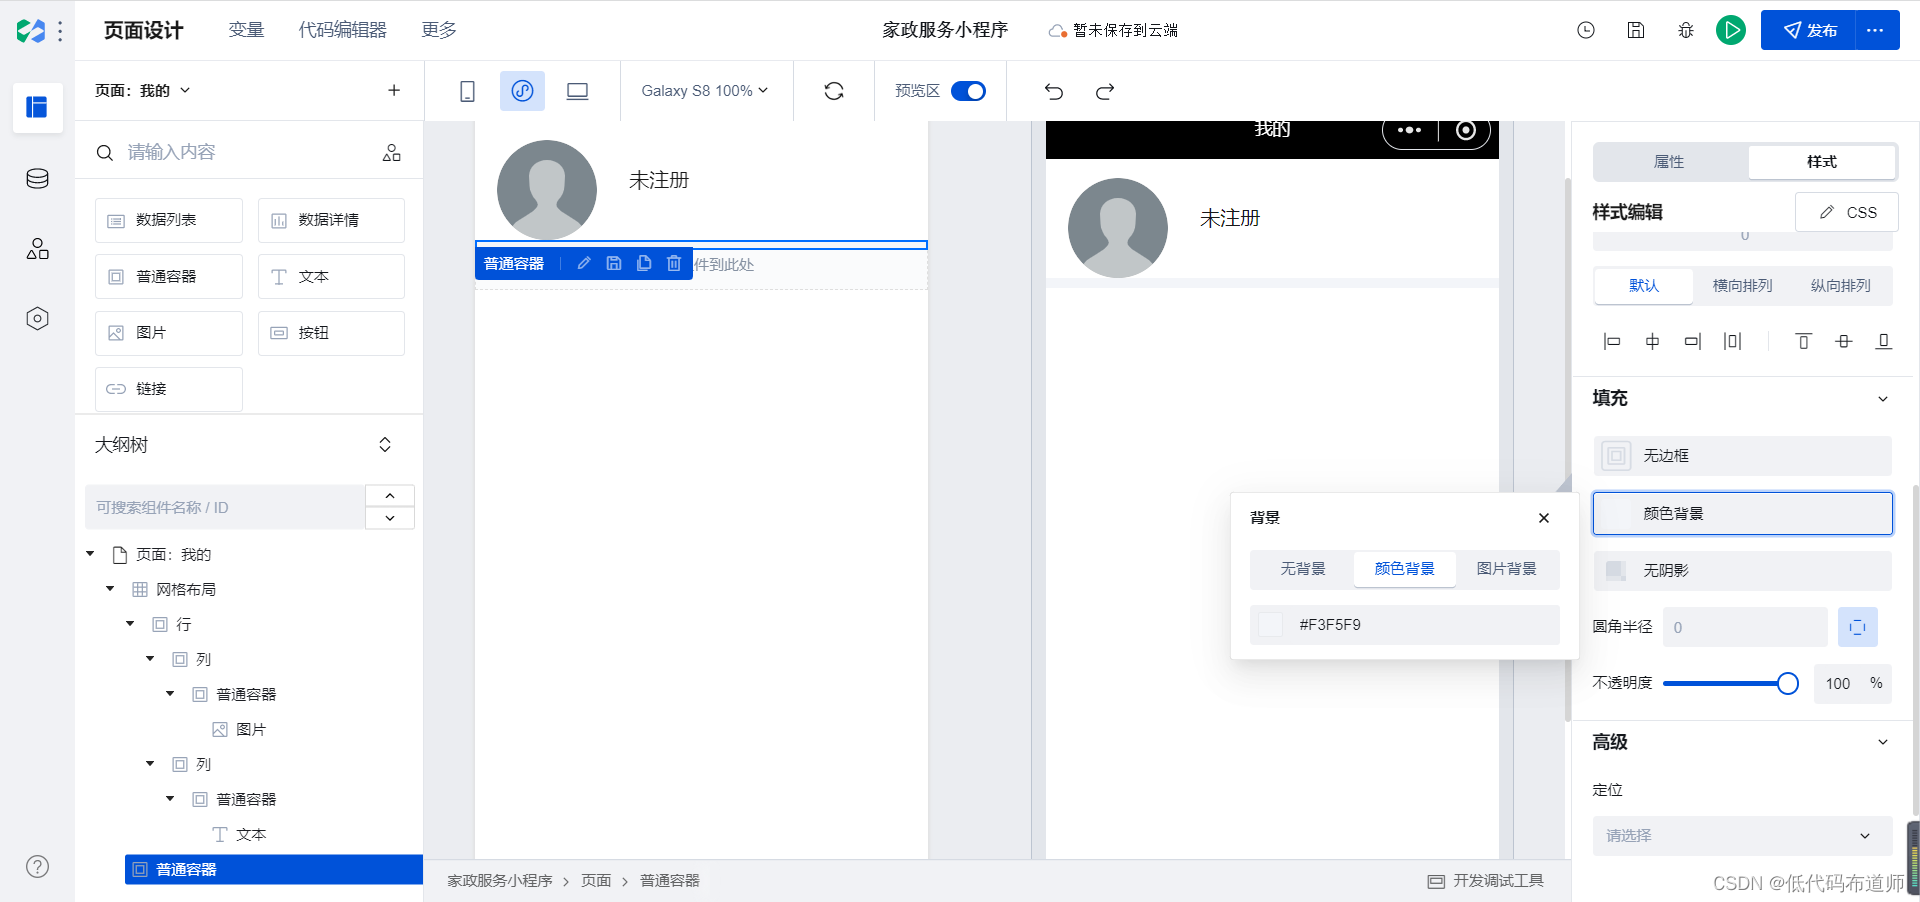This screenshot has height=902, width=1920.
Task: Select the 图片背景 background tab
Action: (x=1507, y=569)
